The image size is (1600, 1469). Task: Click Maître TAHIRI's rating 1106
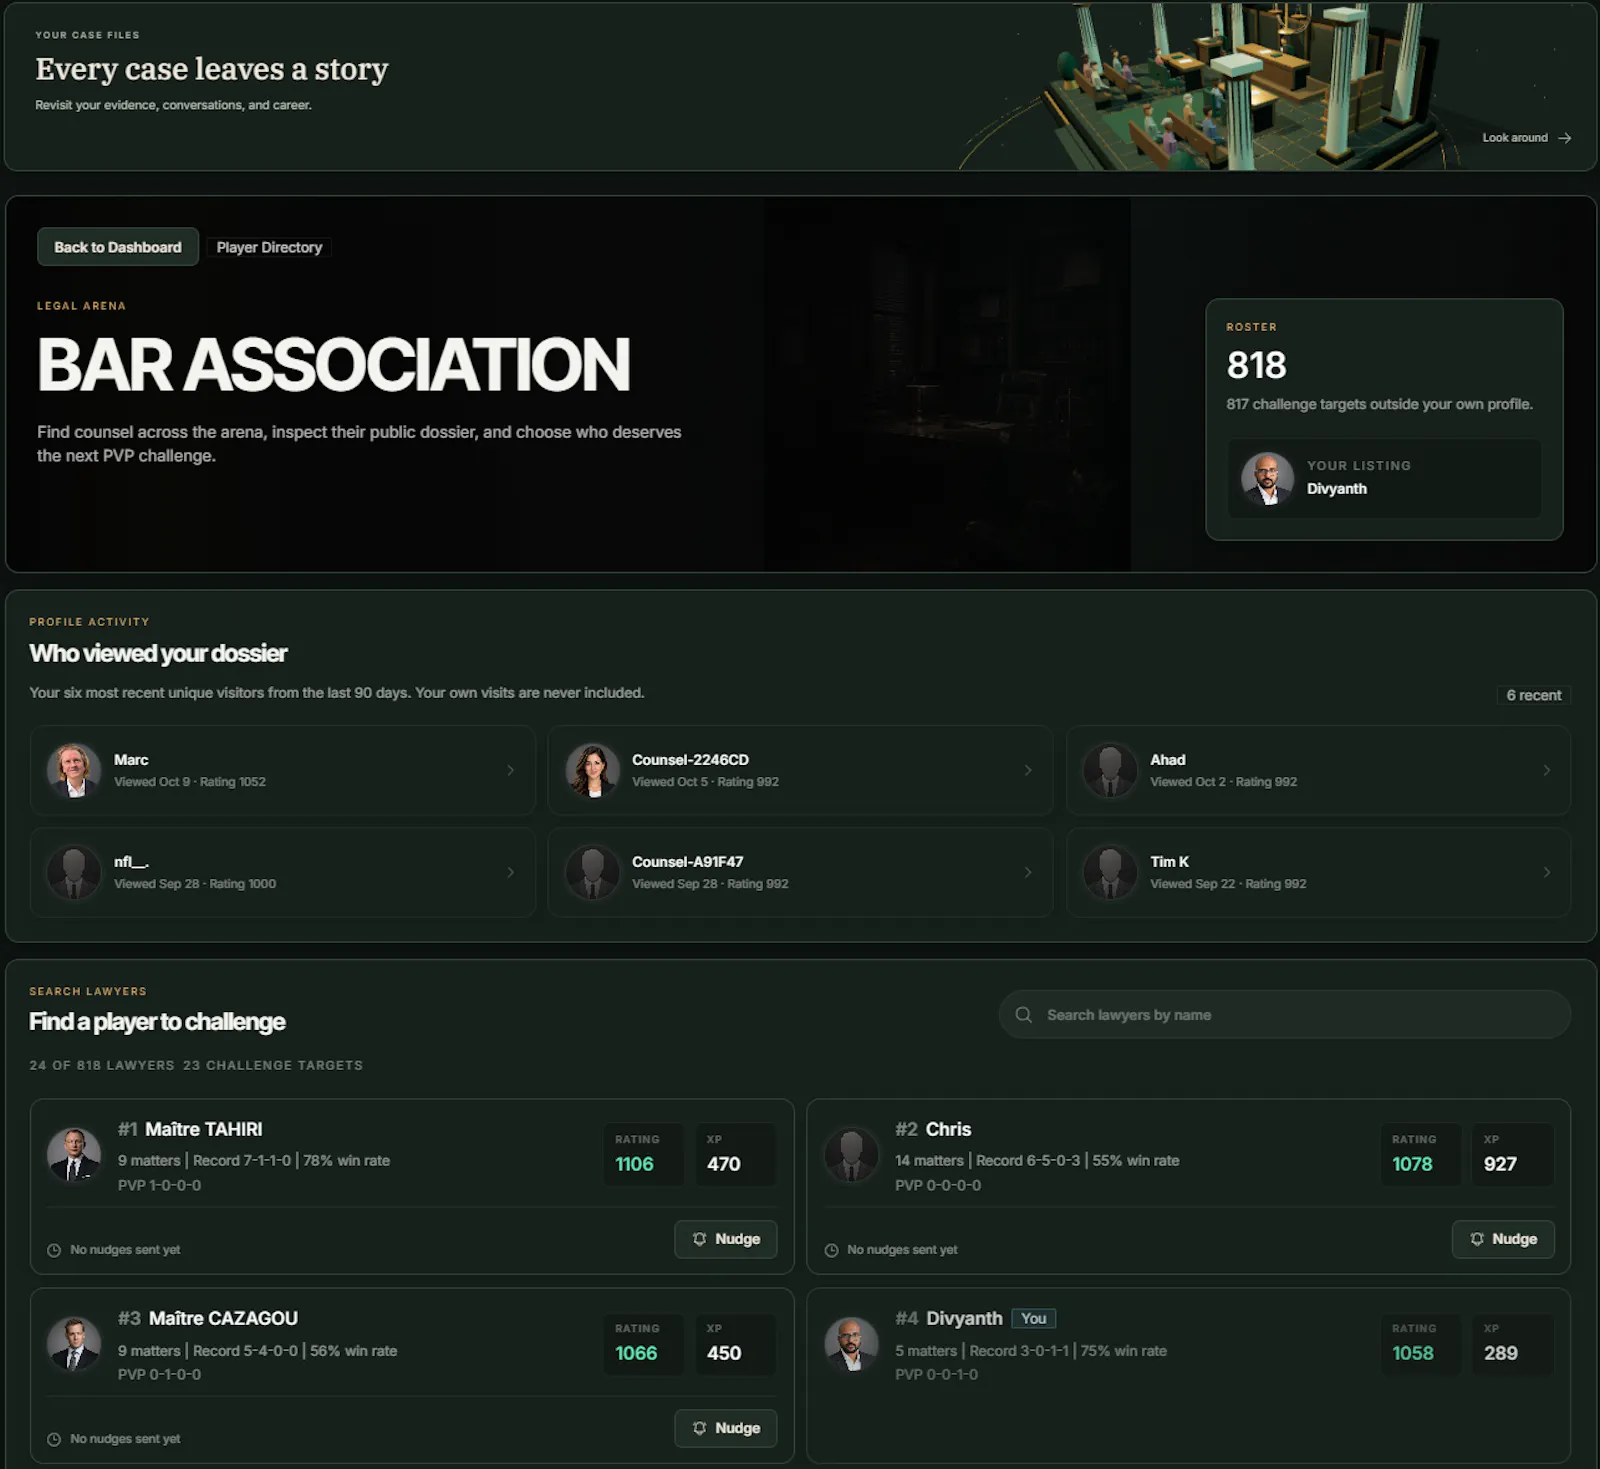[x=635, y=1164]
